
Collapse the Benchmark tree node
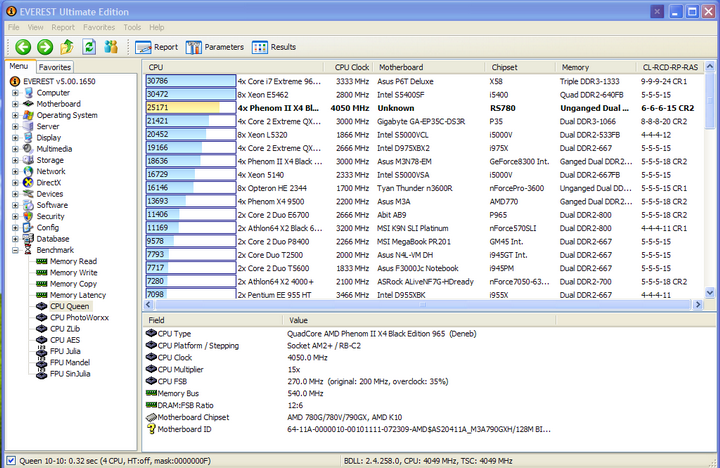(x=15, y=250)
